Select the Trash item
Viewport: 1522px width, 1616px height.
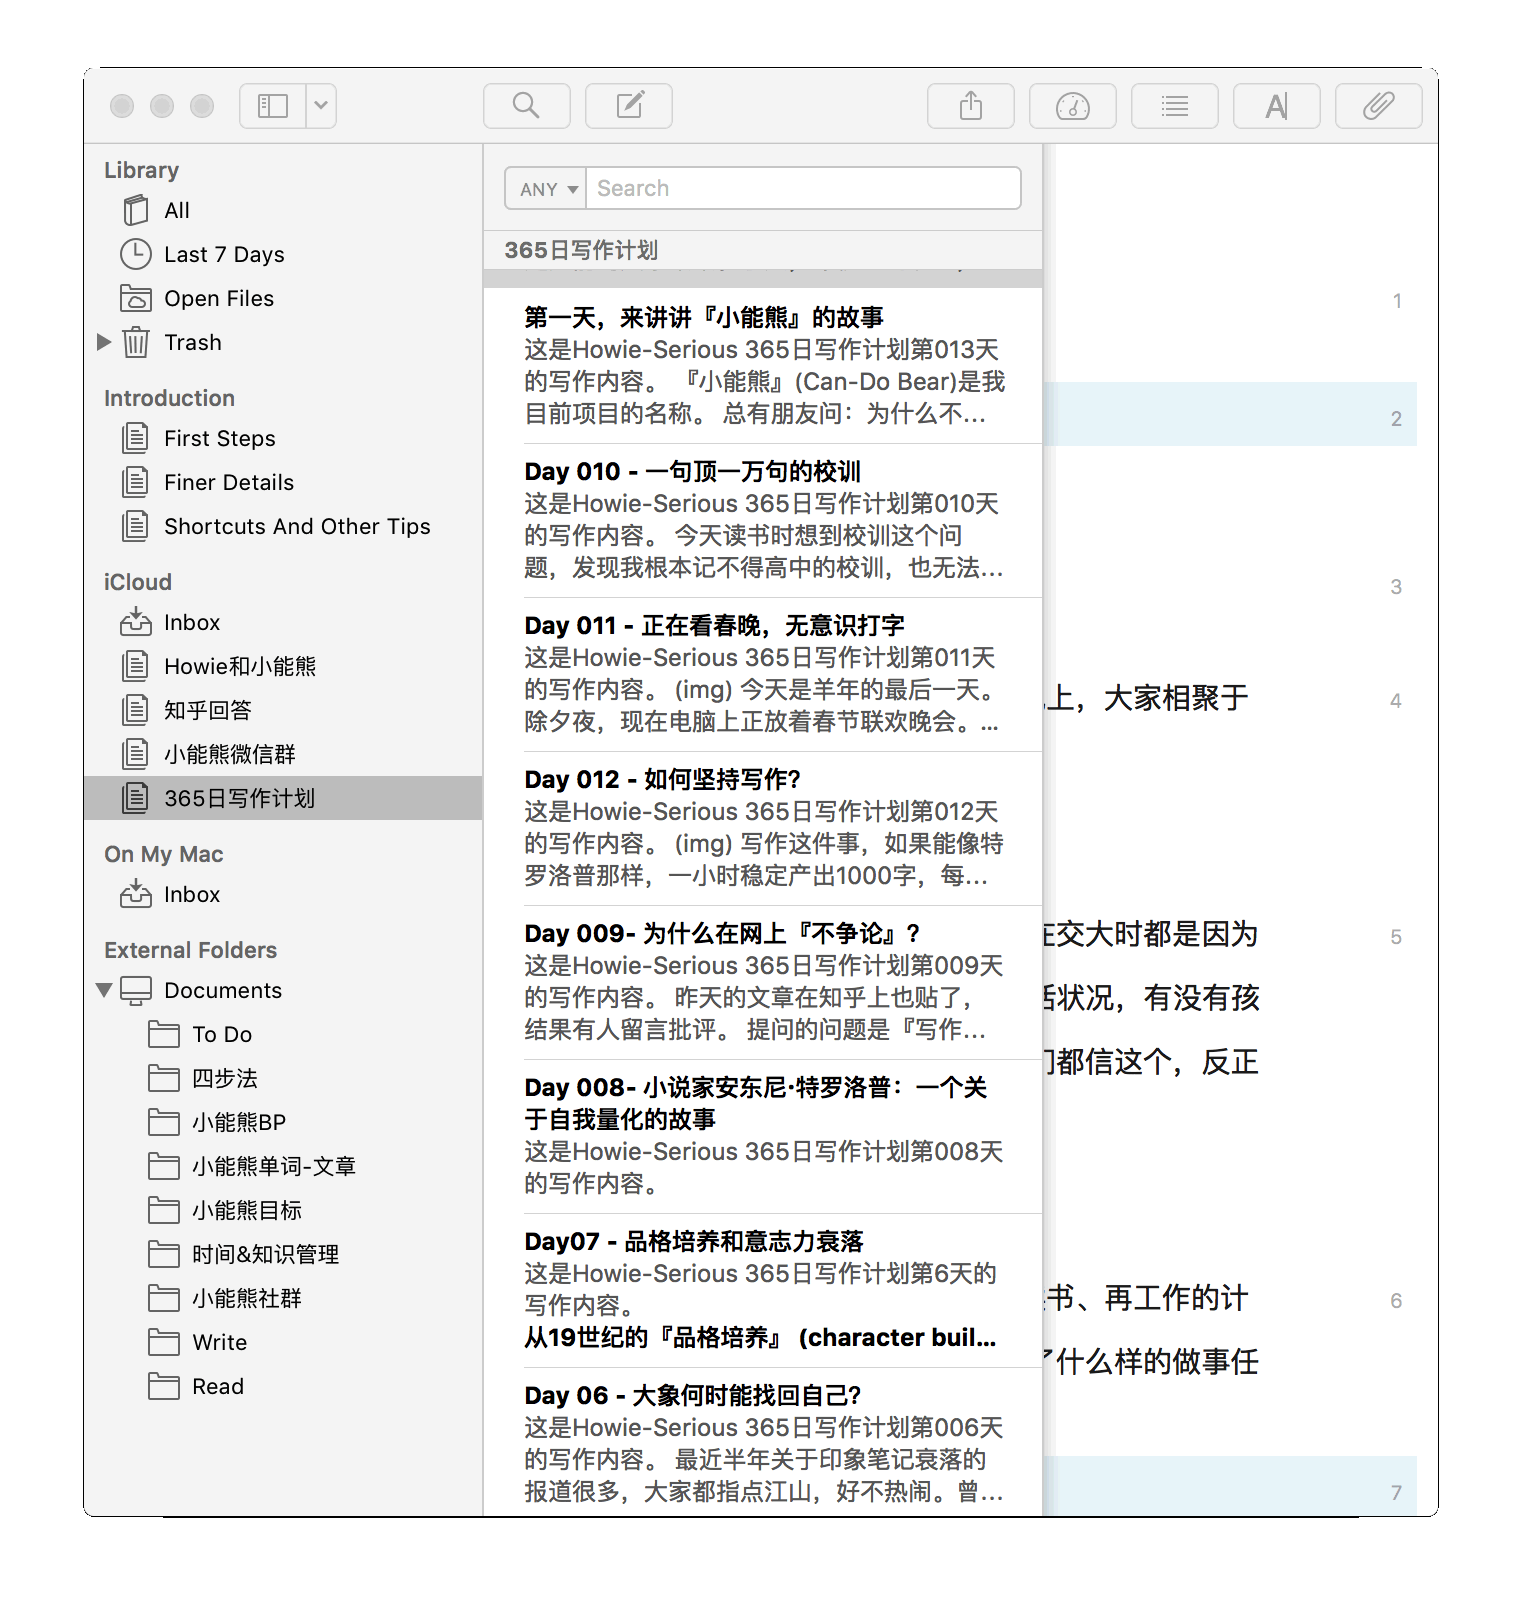[x=283, y=342]
